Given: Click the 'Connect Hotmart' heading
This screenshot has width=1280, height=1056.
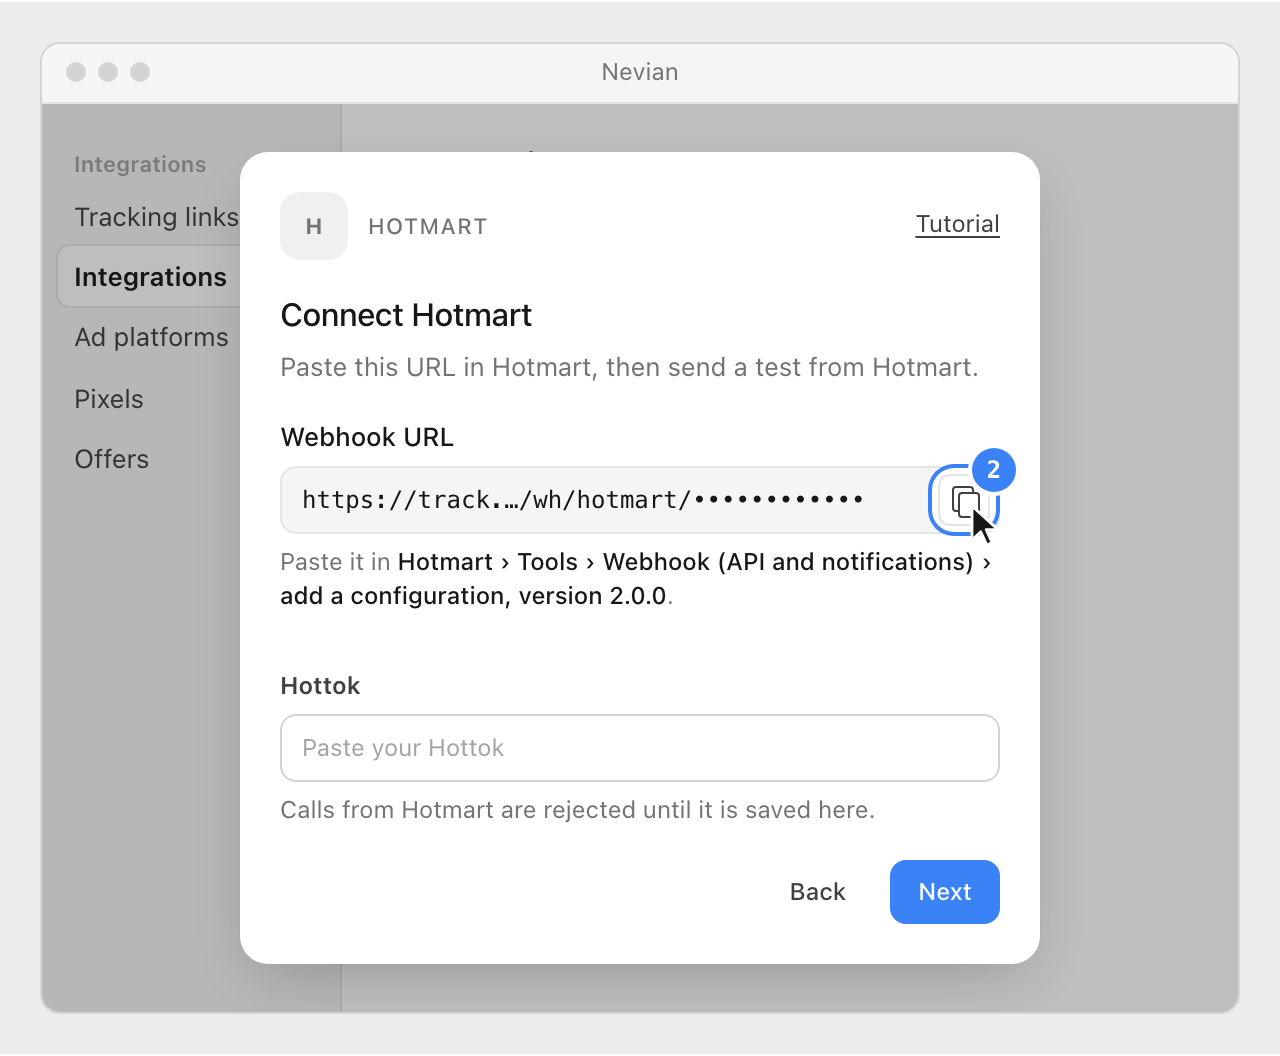Looking at the screenshot, I should pos(406,315).
